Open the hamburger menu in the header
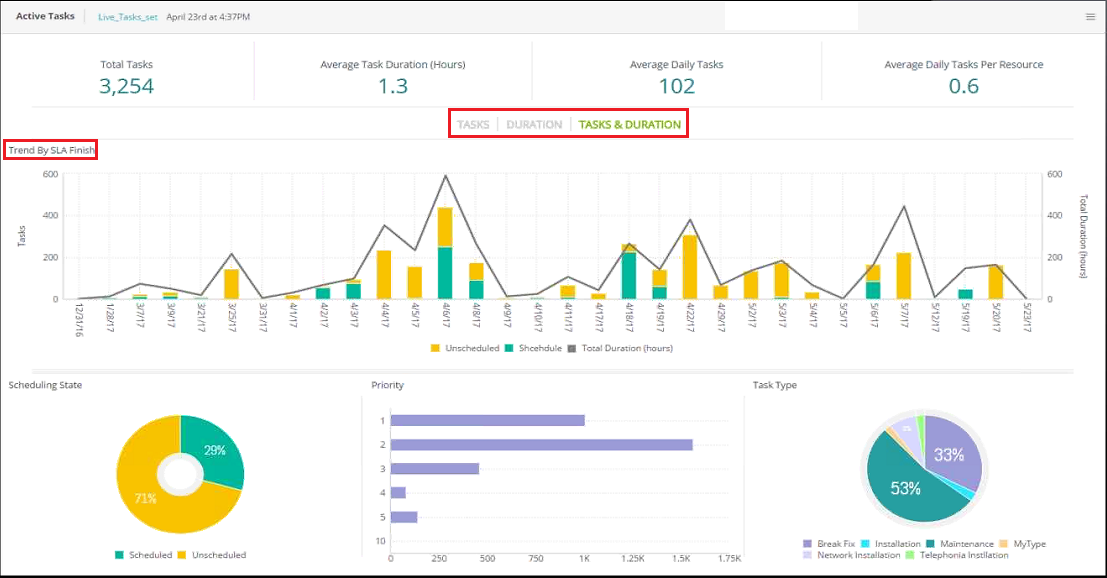 (1090, 17)
